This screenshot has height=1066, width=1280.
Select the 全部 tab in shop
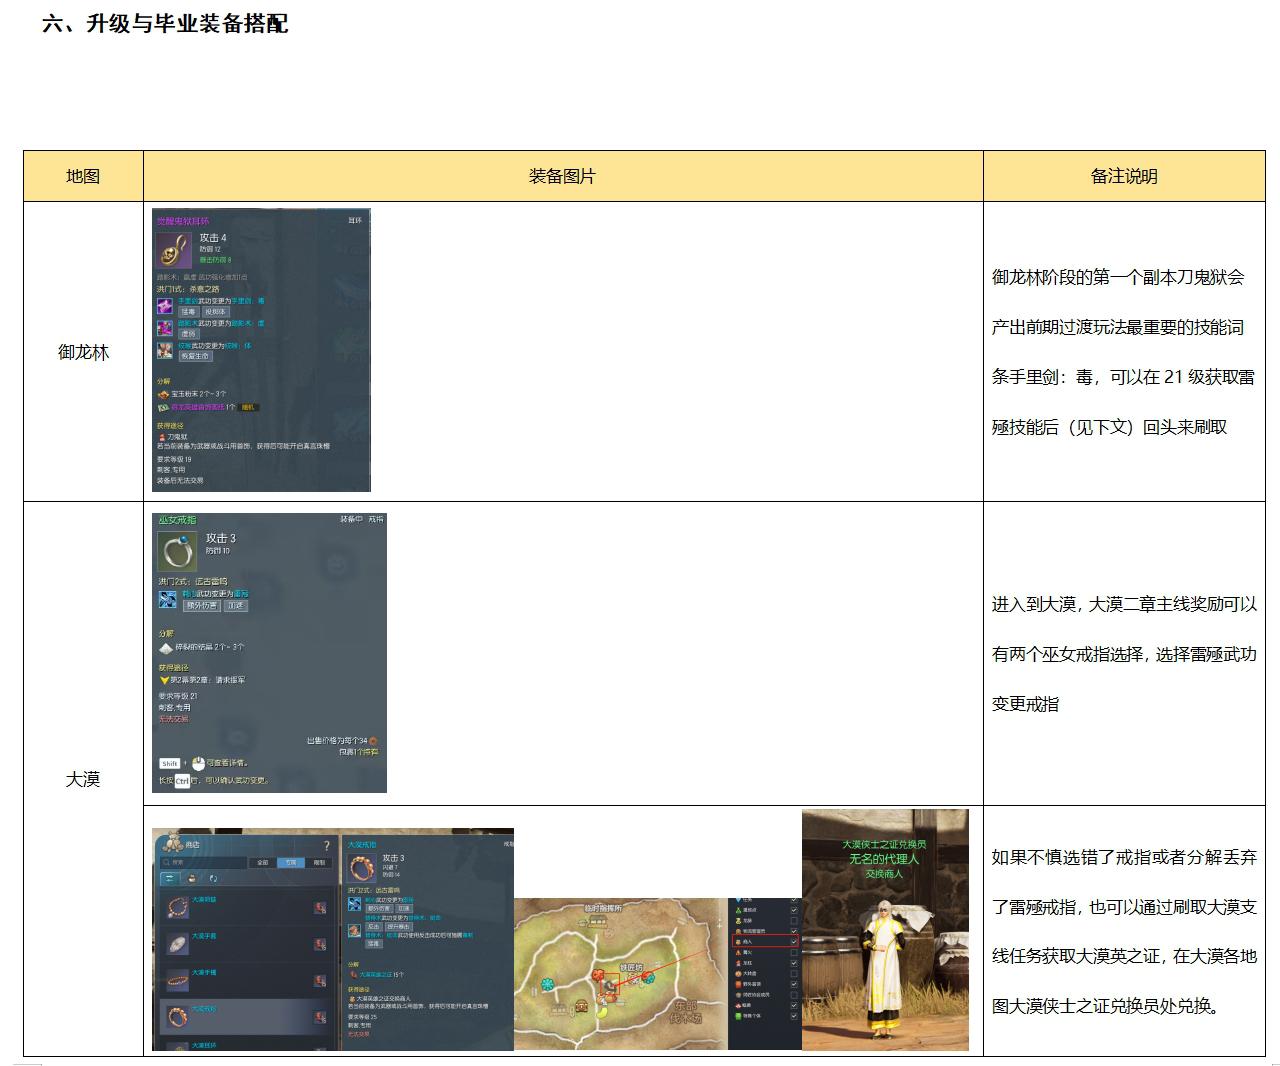point(263,863)
